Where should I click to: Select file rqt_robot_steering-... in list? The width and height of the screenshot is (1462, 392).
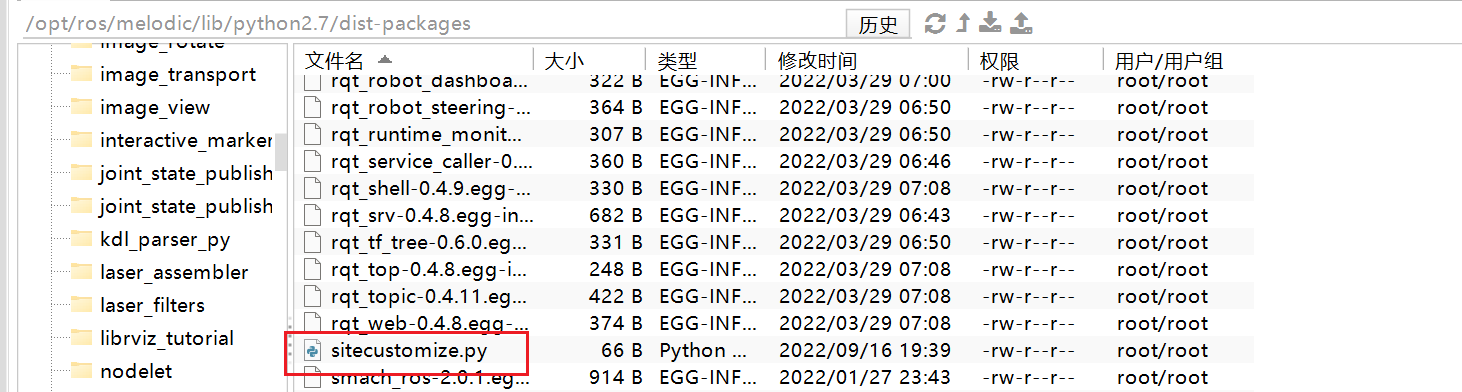pyautogui.click(x=431, y=107)
